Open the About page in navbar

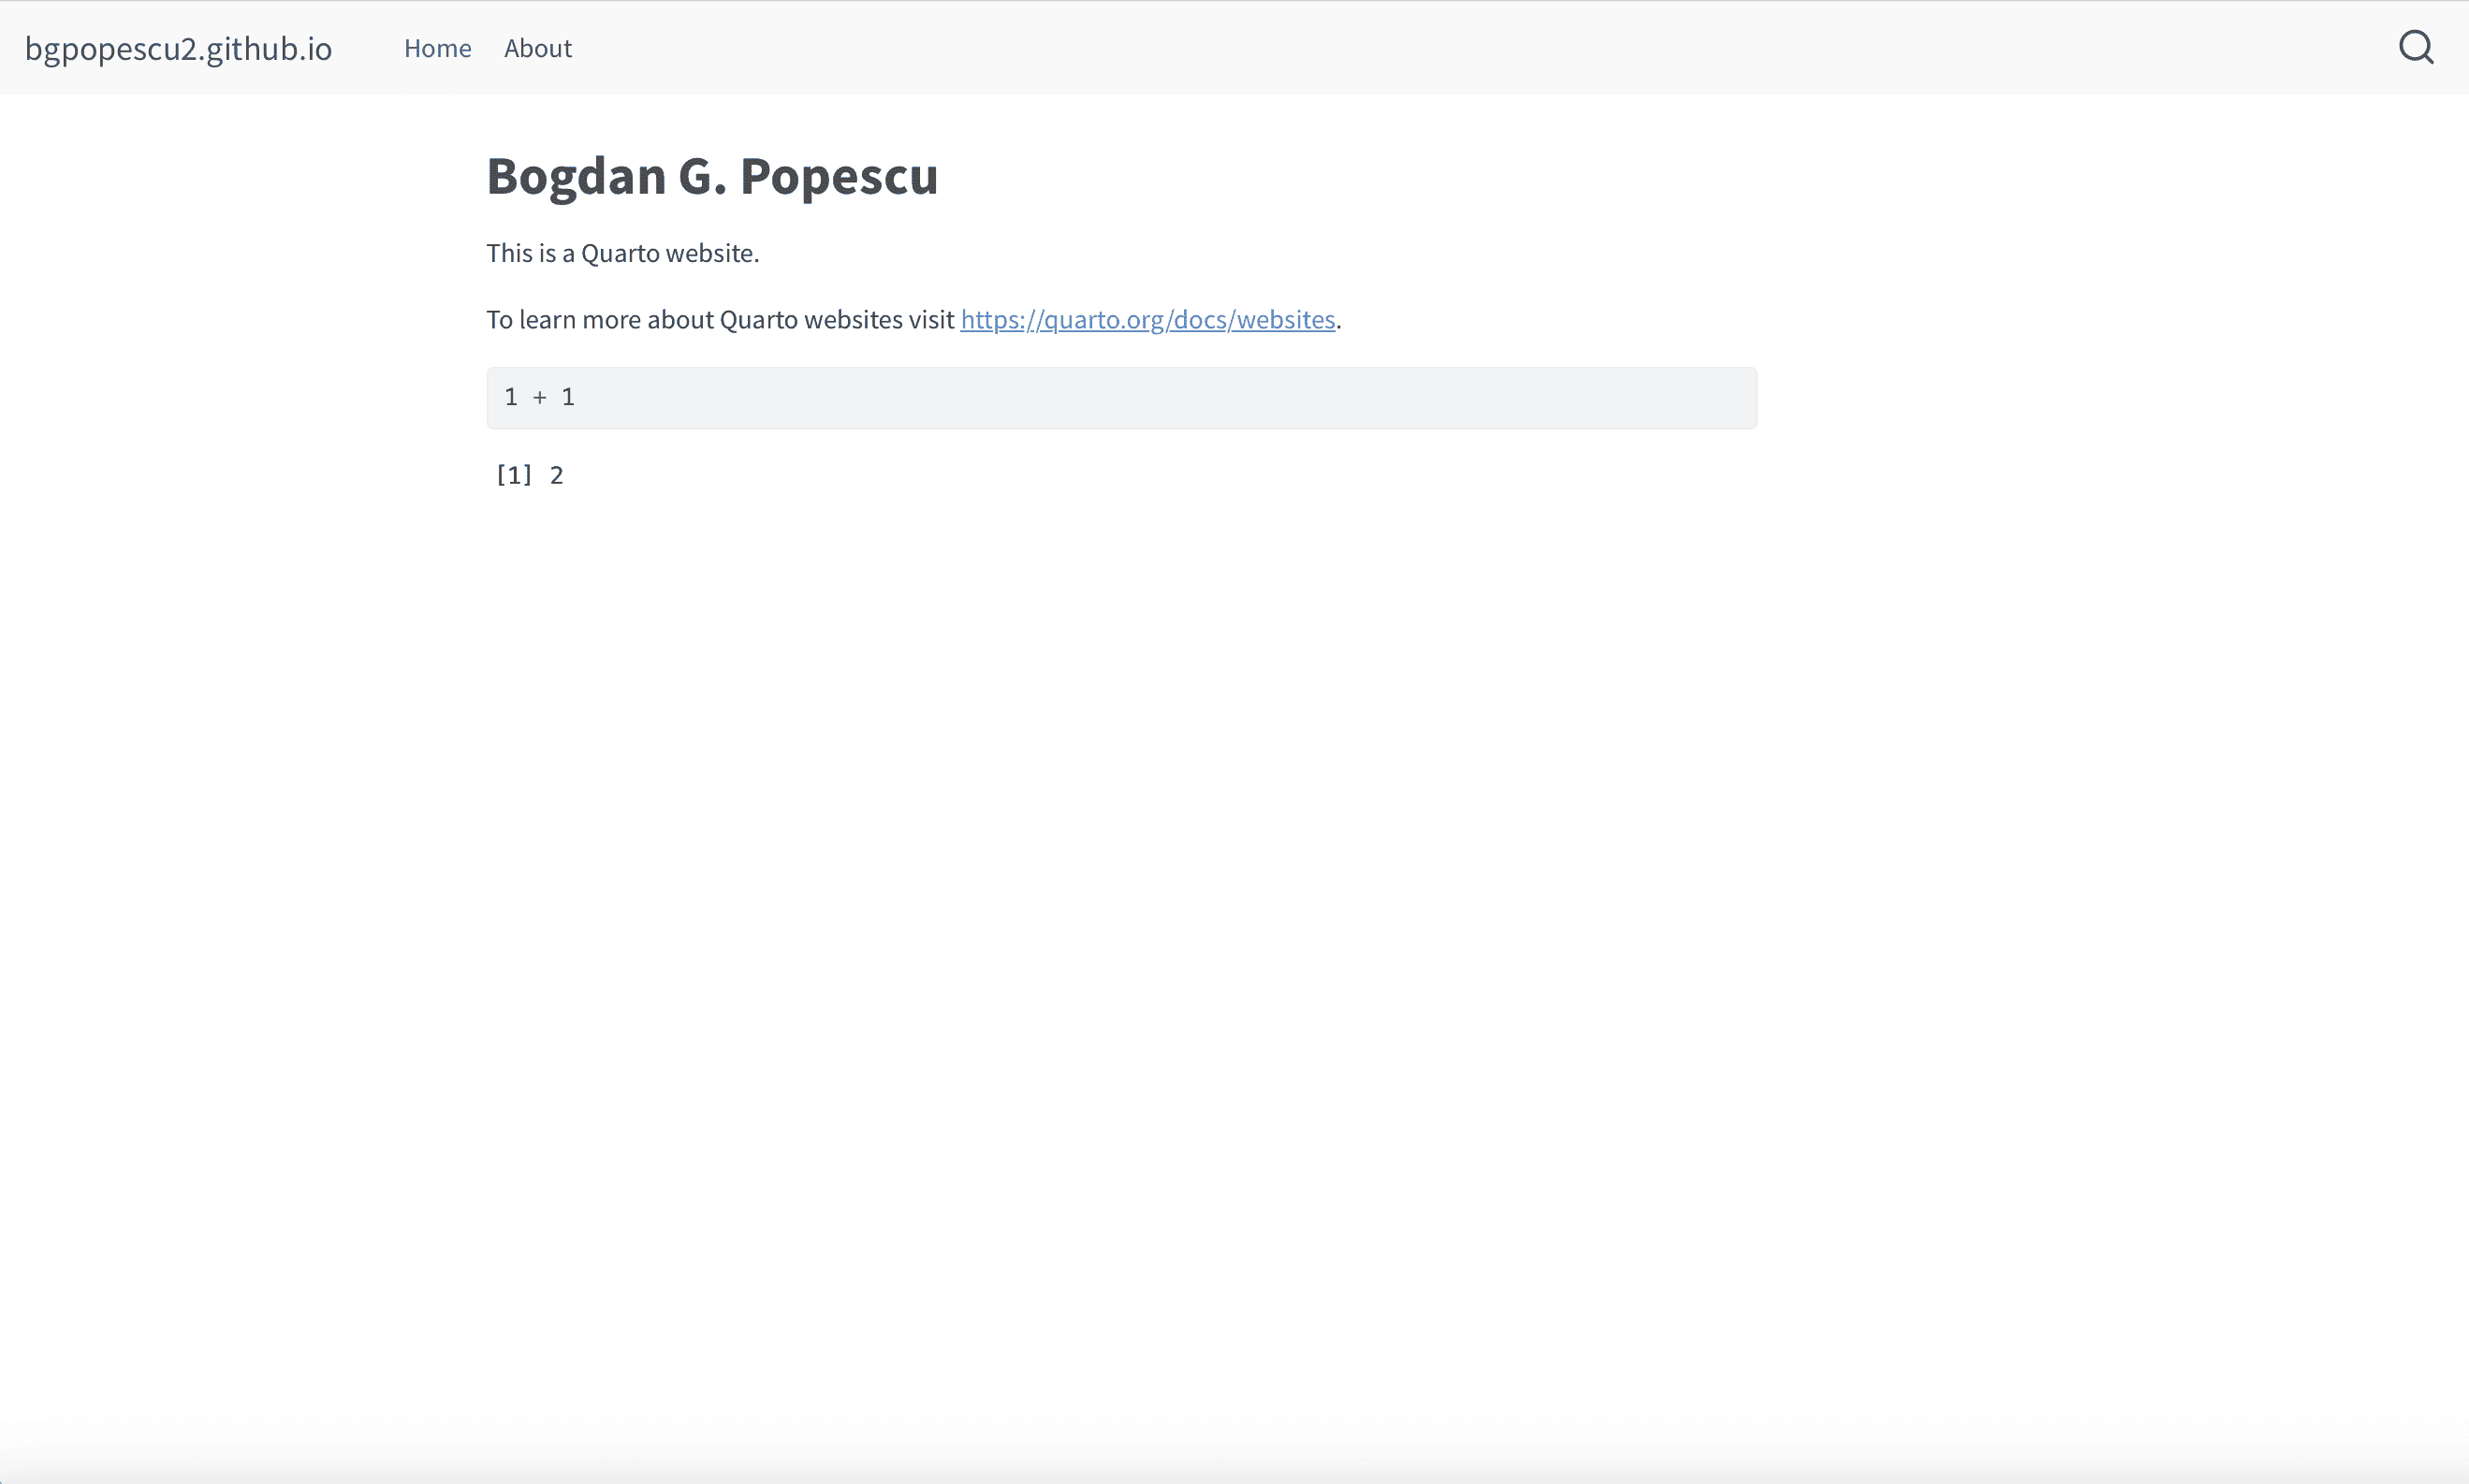pyautogui.click(x=538, y=48)
